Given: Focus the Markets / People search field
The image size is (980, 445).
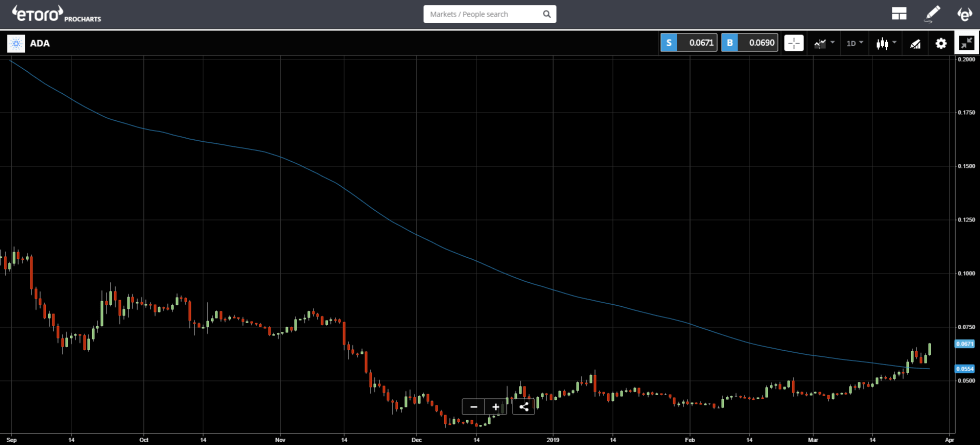Looking at the screenshot, I should click(x=482, y=15).
